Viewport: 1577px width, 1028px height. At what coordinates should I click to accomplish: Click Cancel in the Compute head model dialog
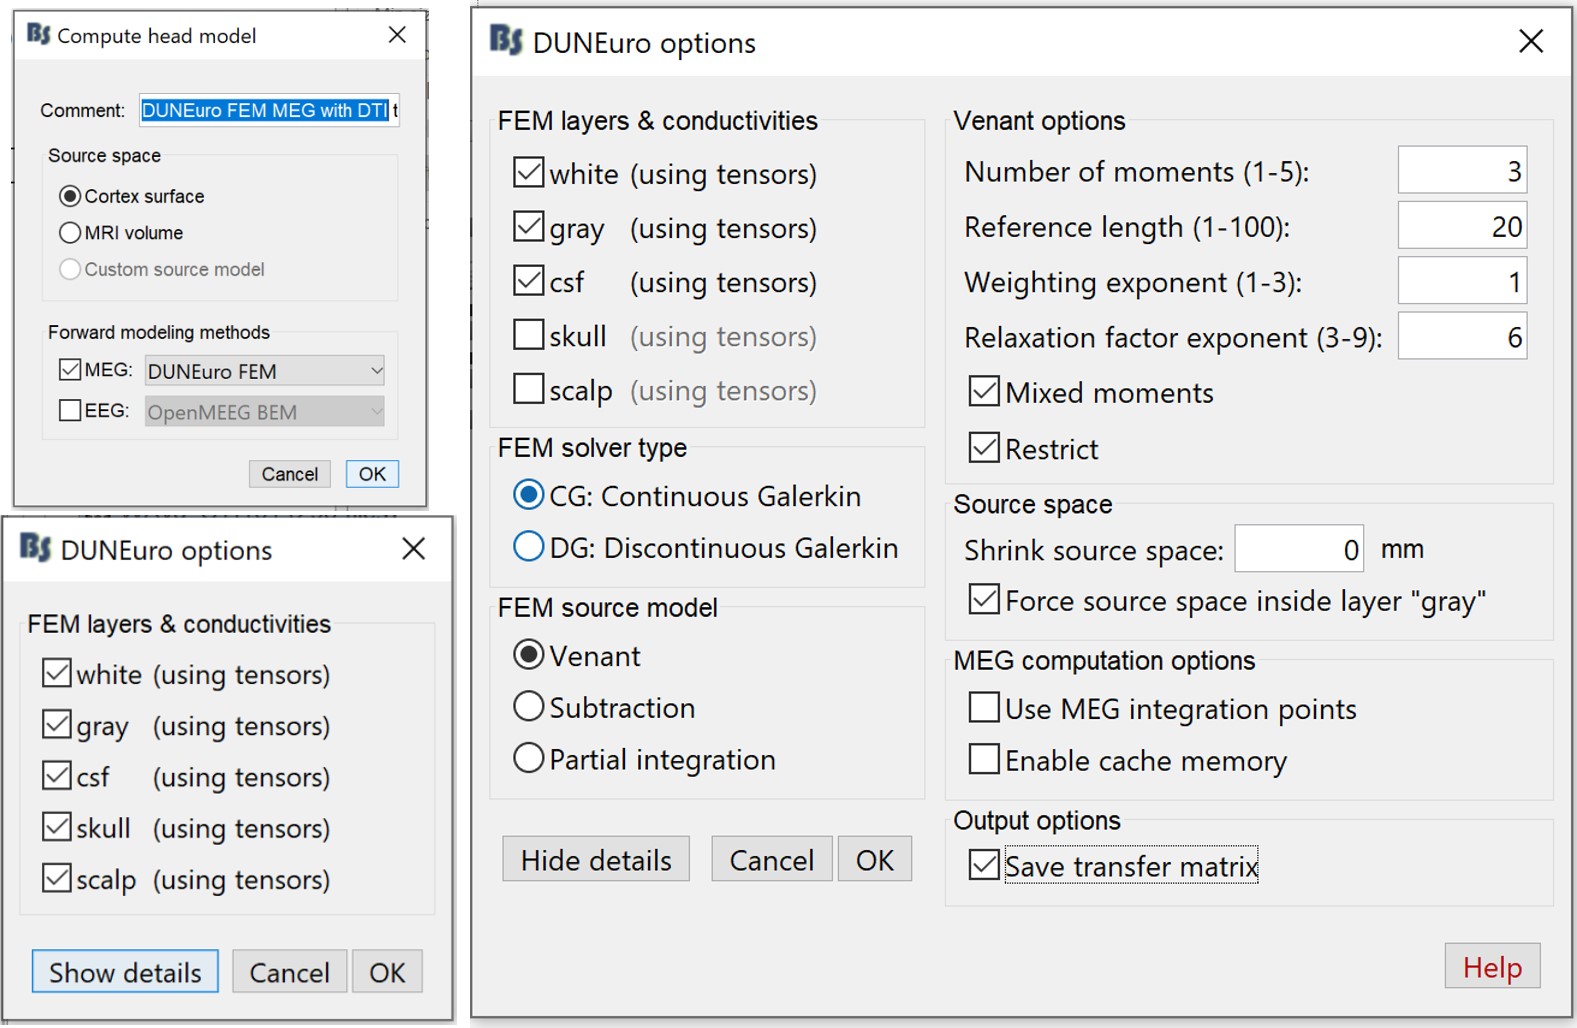pos(290,474)
